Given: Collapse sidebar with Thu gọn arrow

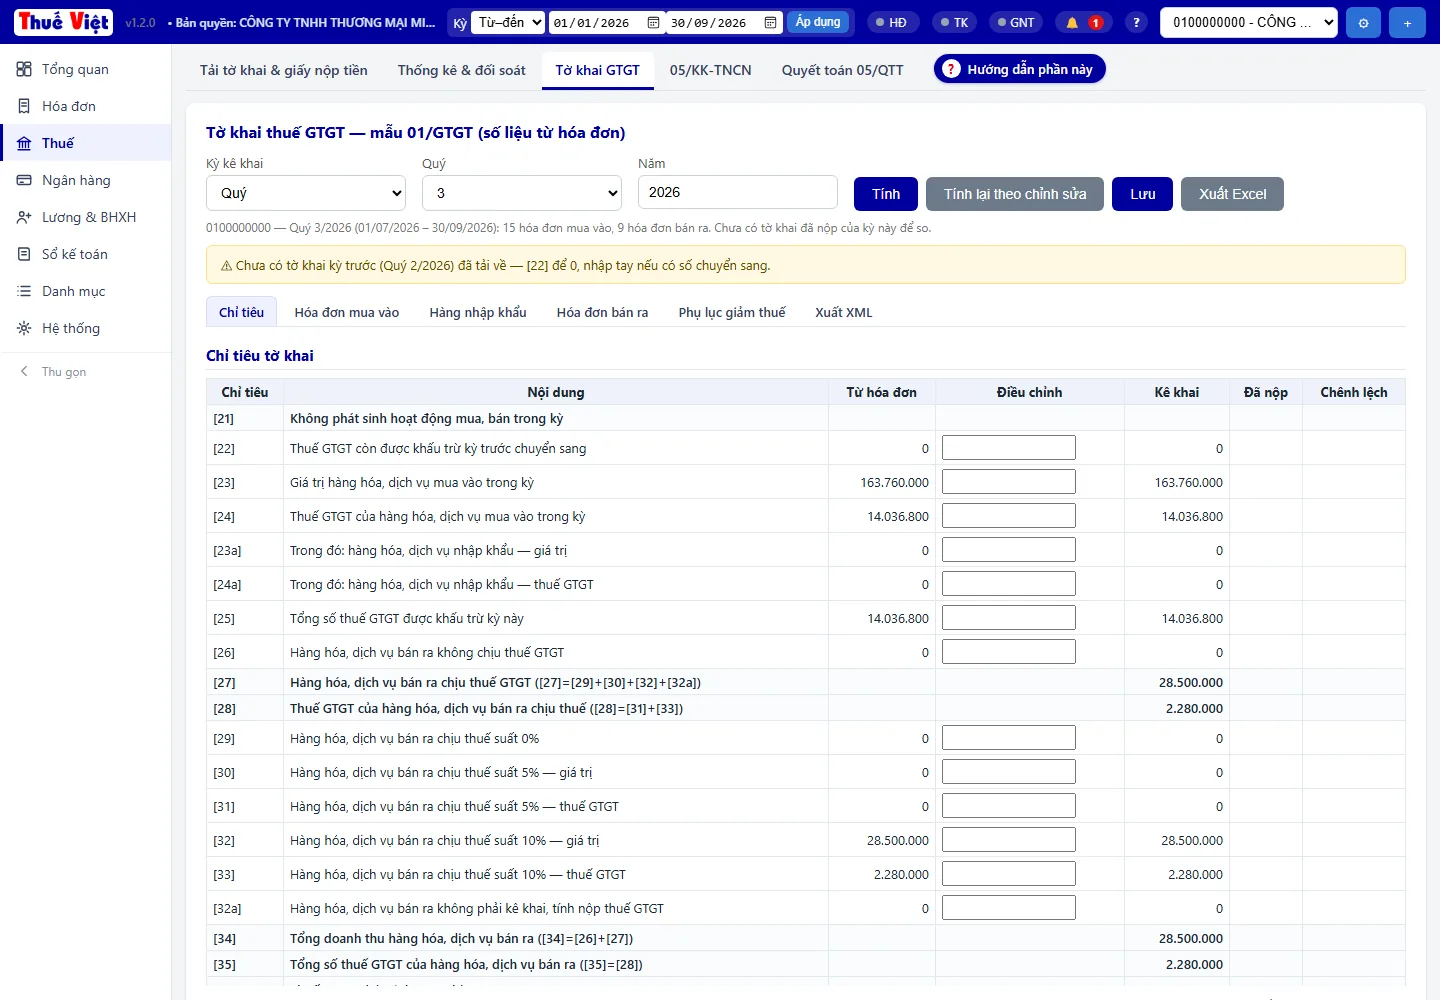Looking at the screenshot, I should (24, 371).
